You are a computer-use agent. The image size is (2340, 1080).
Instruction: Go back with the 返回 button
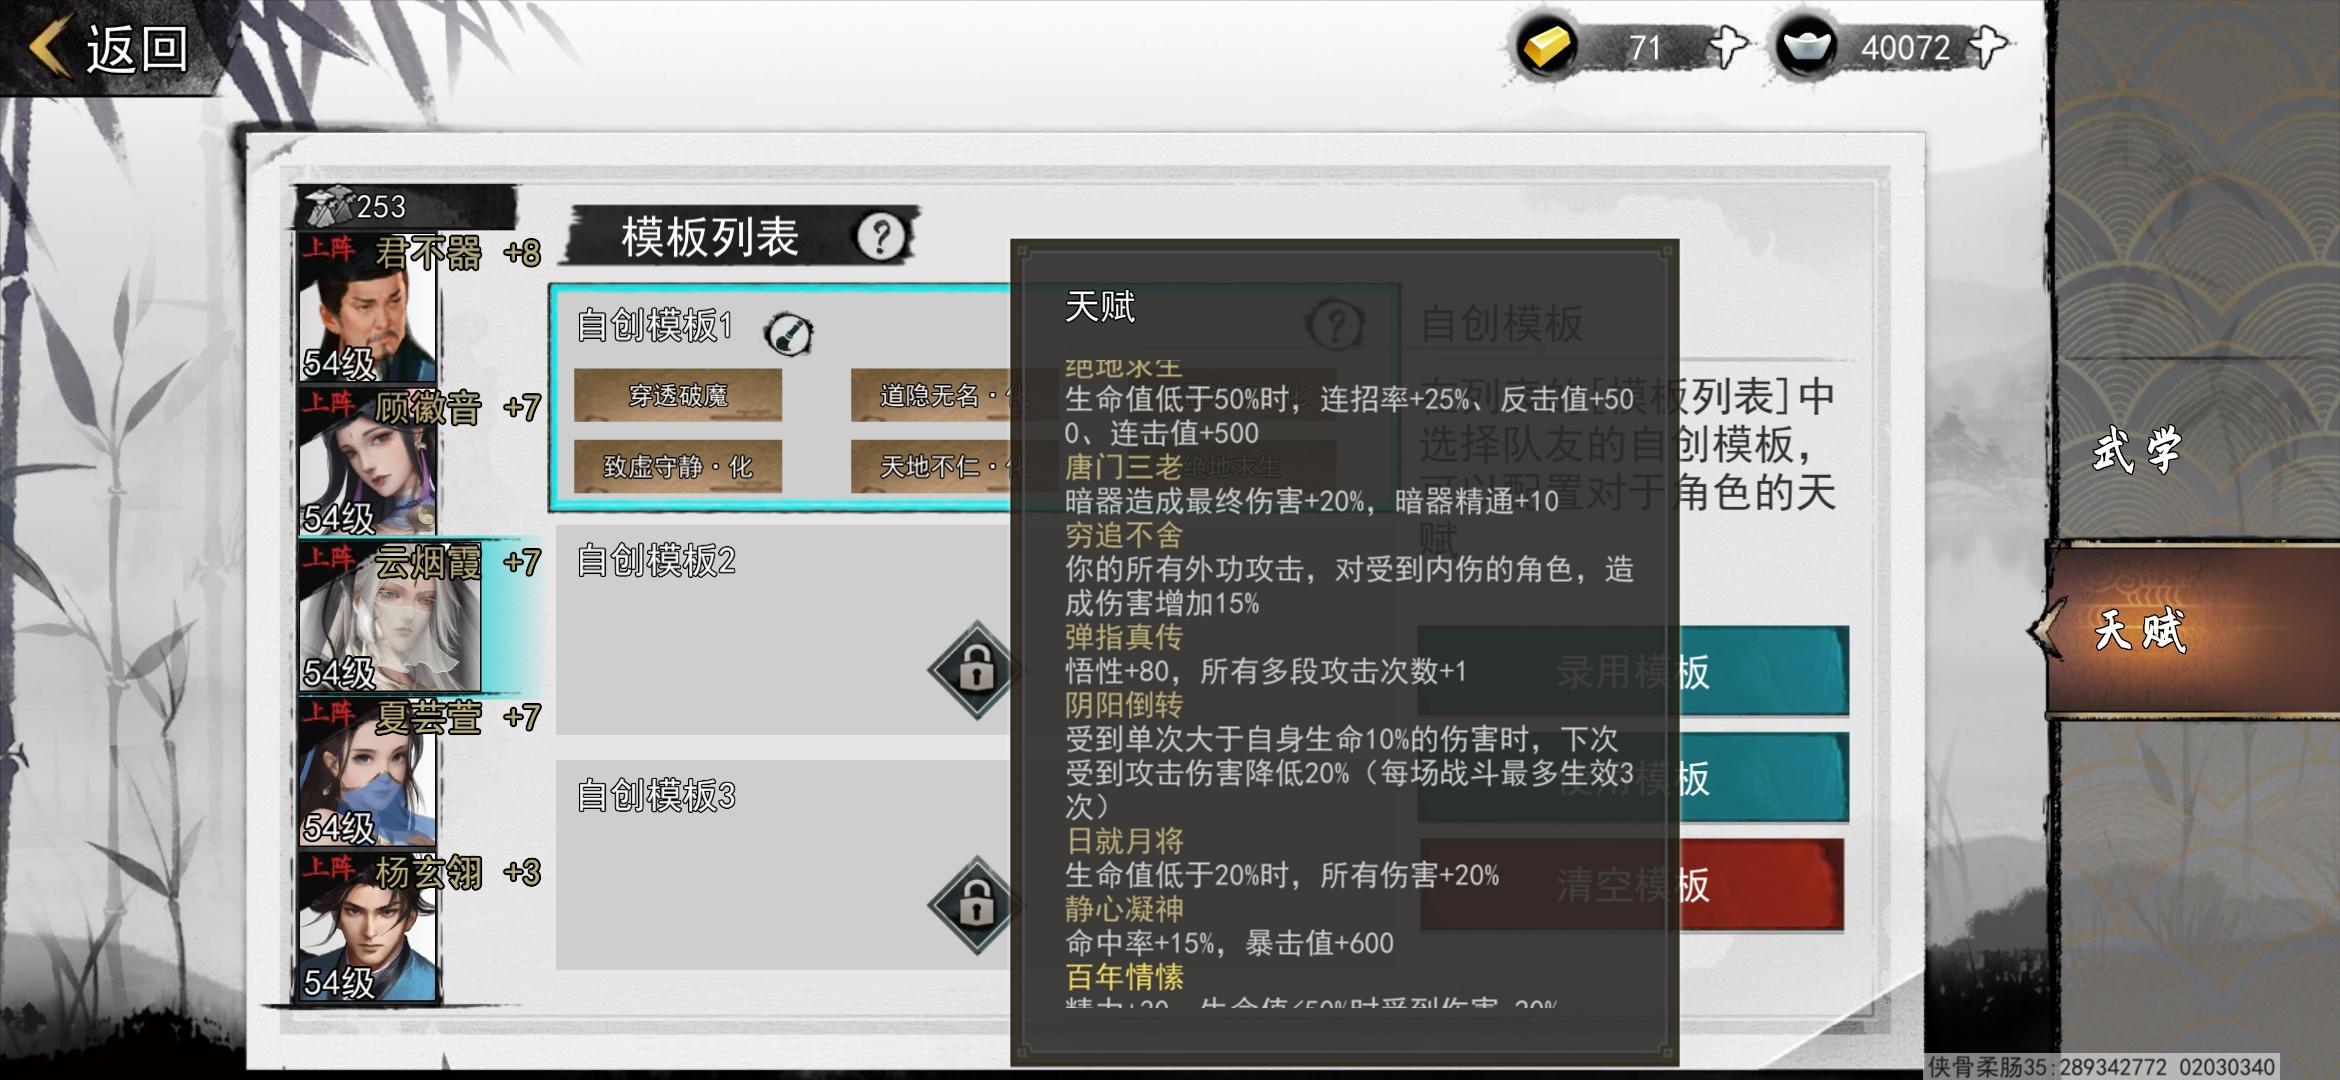108,48
